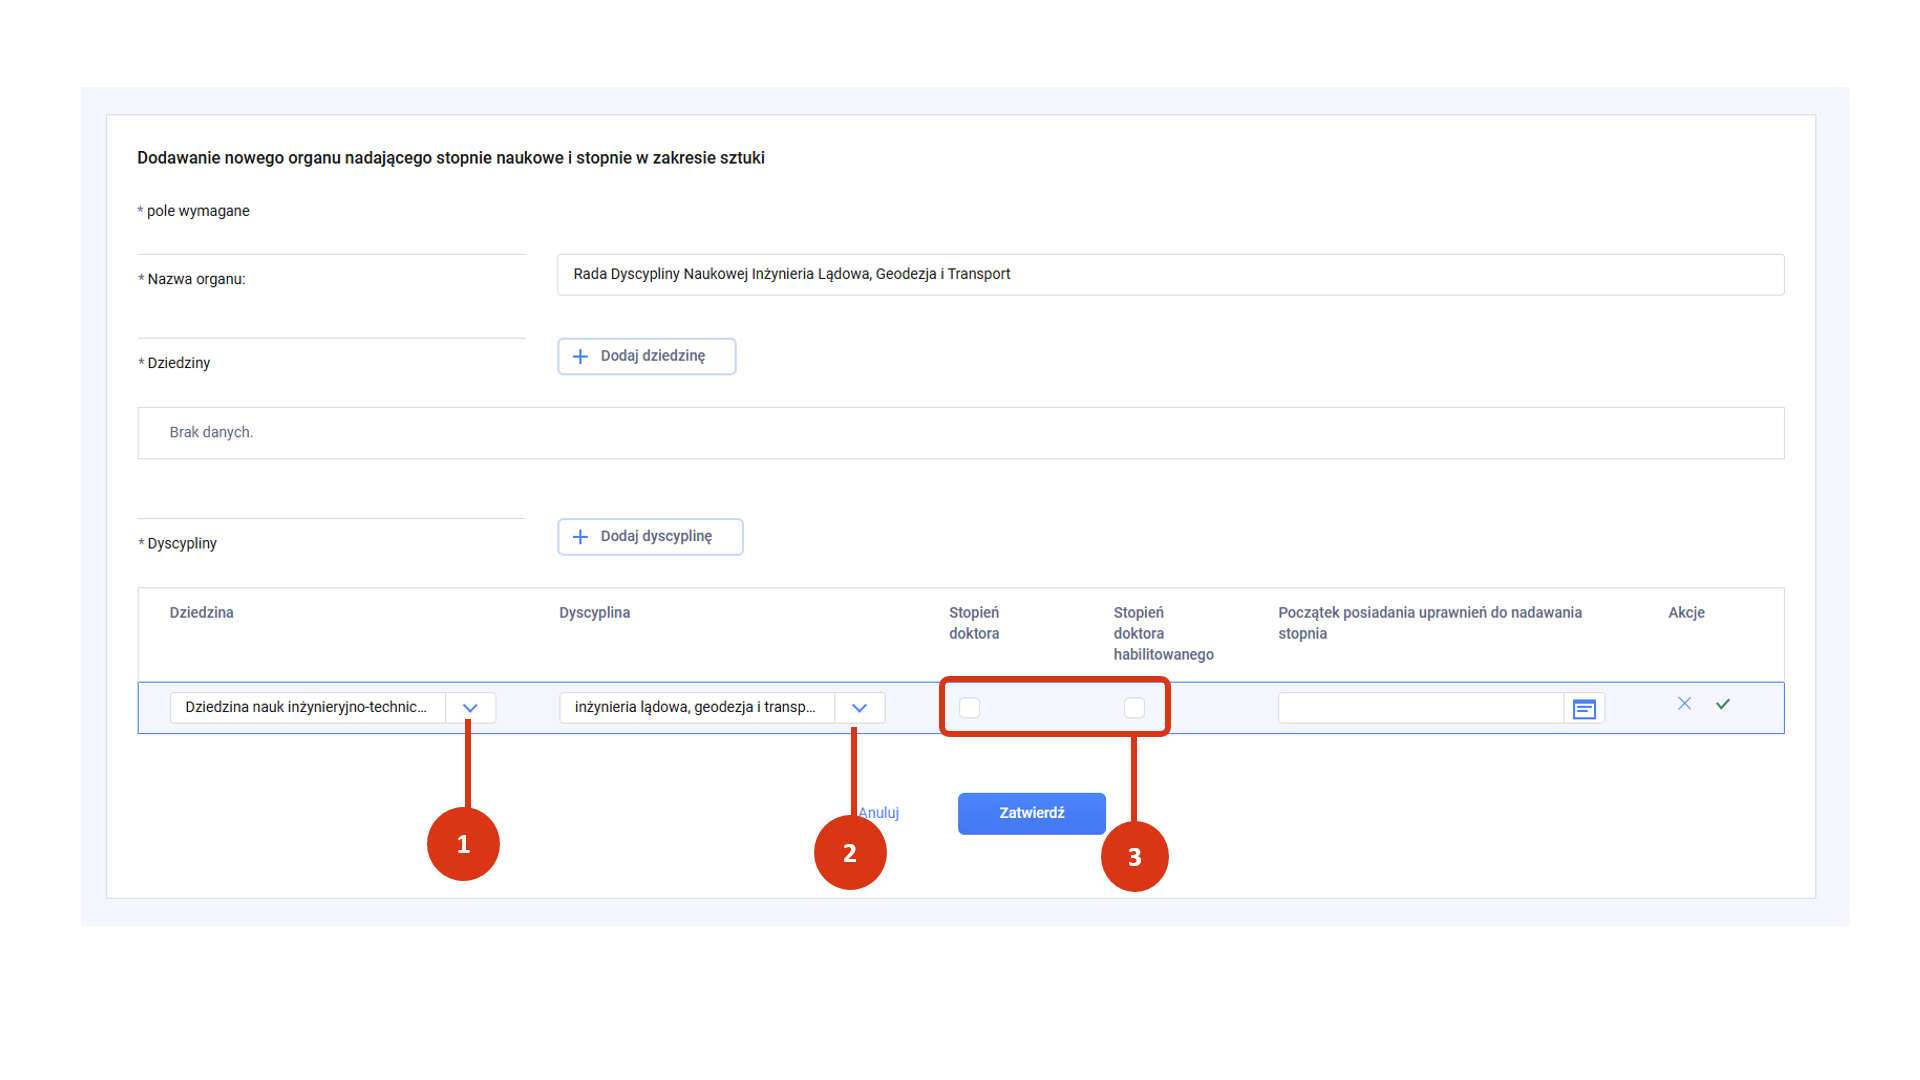Click plus icon in Dodaj dyscyplinę button
Viewport: 1920px width, 1080px height.
pyautogui.click(x=580, y=537)
